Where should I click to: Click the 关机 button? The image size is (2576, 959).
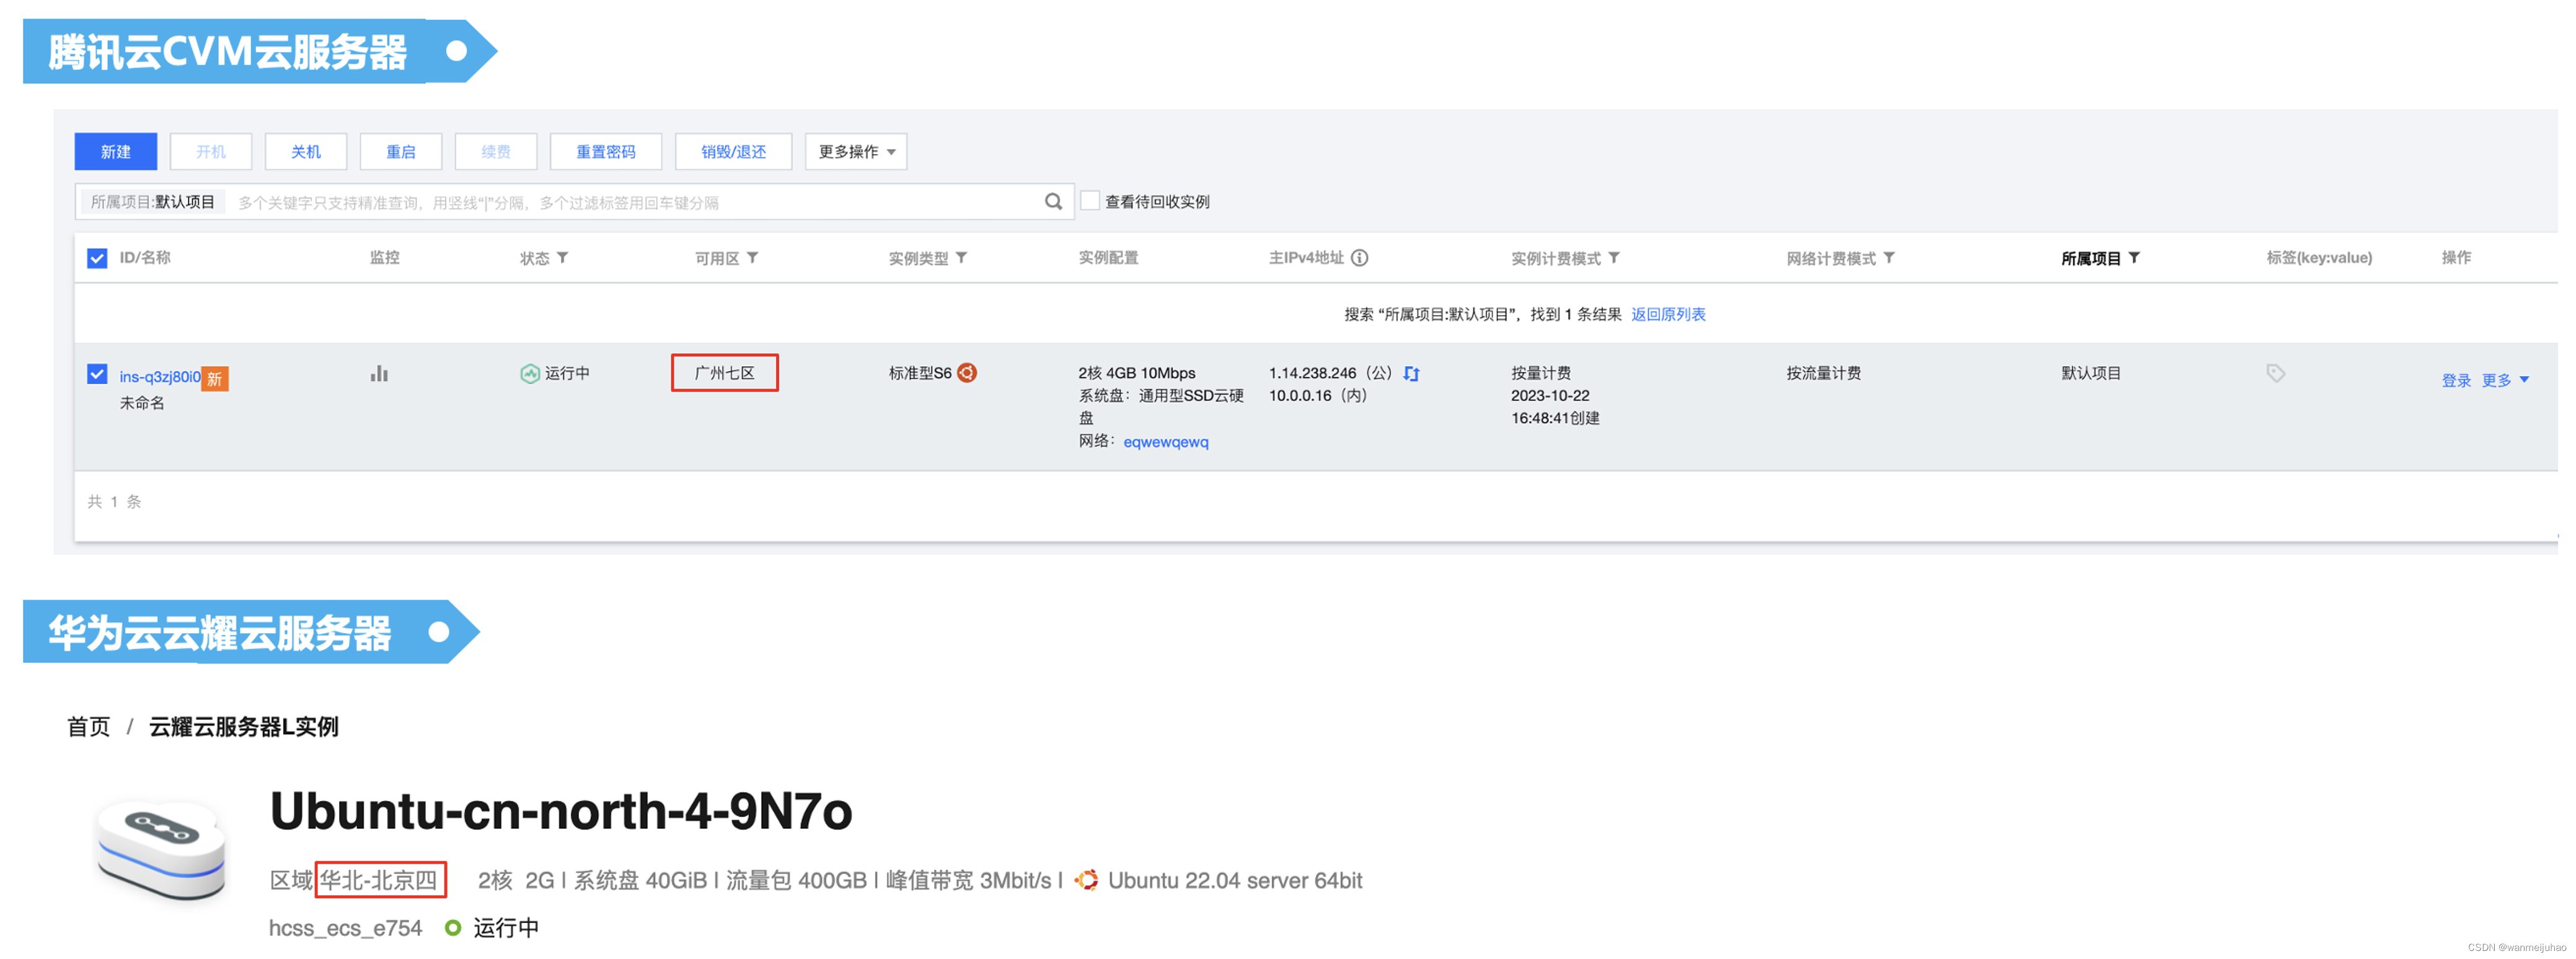point(306,152)
